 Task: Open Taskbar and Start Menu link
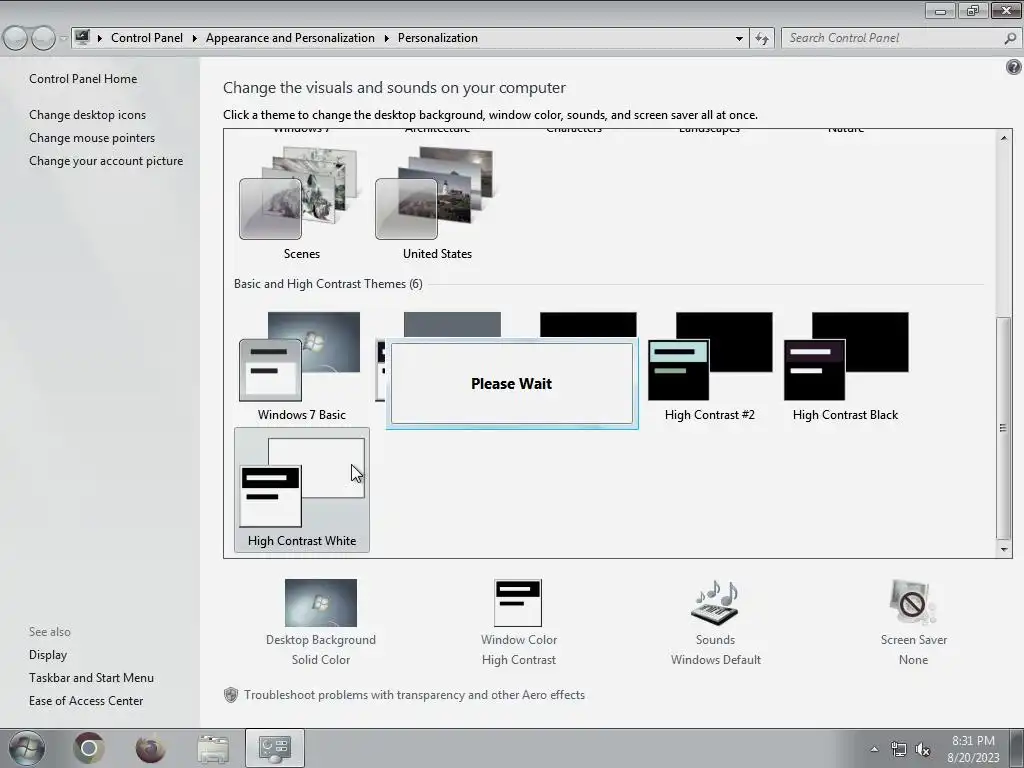coord(91,678)
